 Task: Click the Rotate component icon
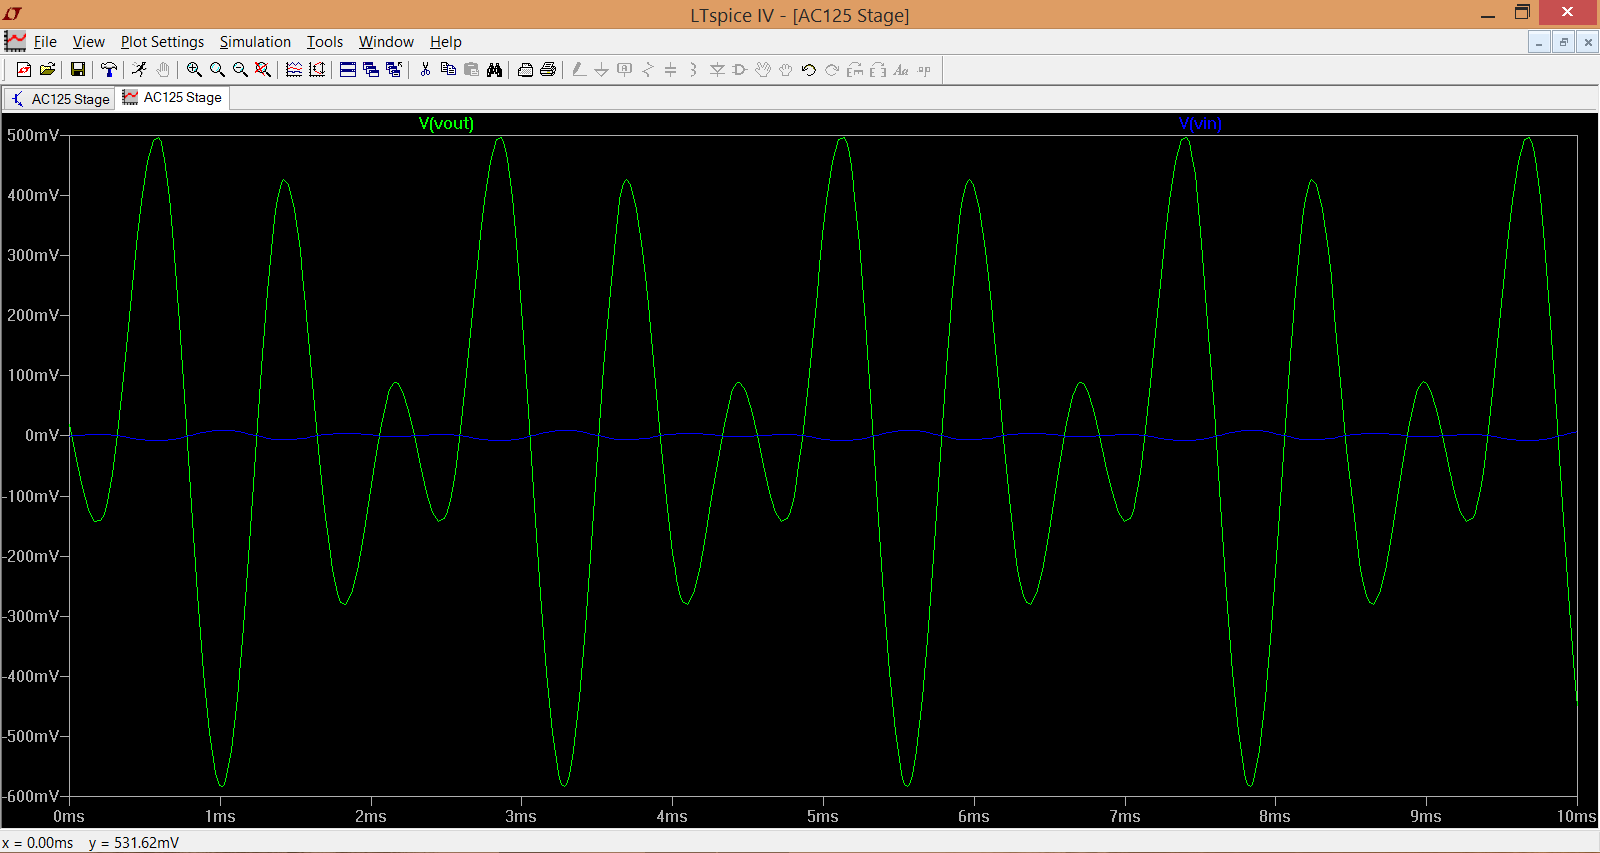coord(855,69)
